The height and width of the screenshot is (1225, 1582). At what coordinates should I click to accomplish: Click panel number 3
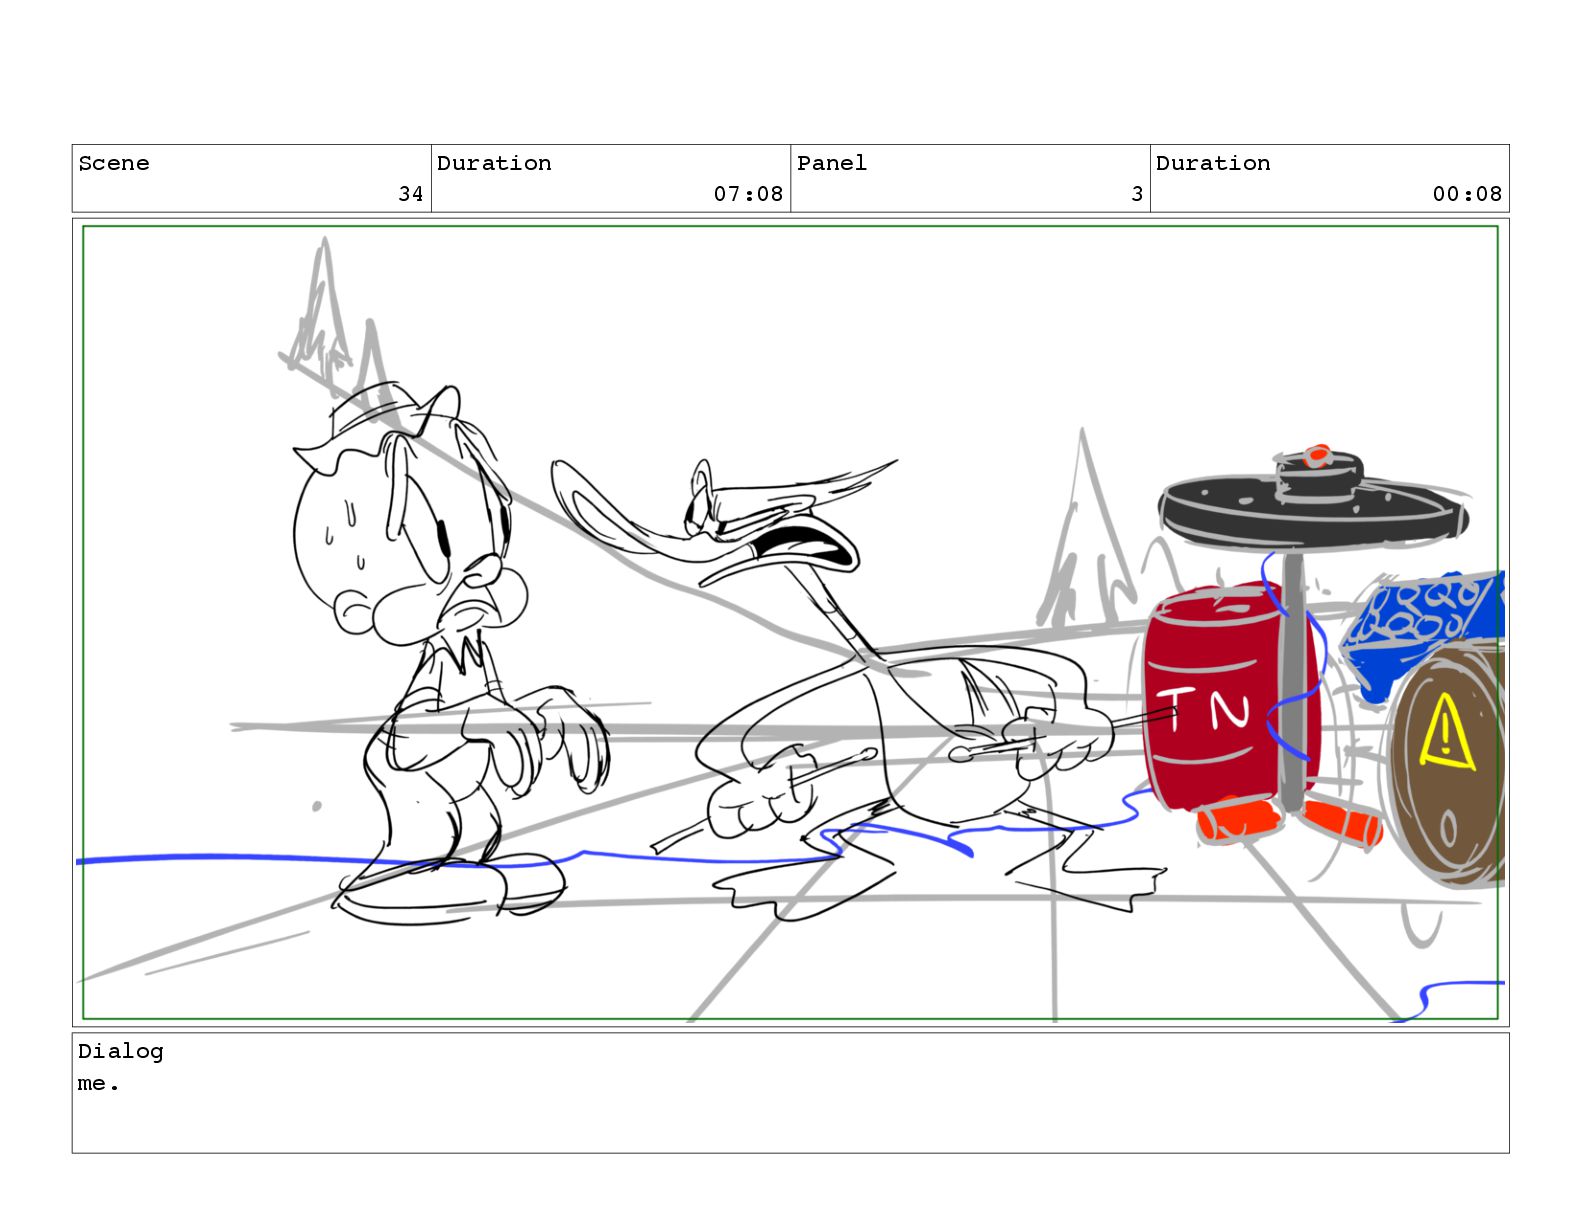tap(1137, 194)
